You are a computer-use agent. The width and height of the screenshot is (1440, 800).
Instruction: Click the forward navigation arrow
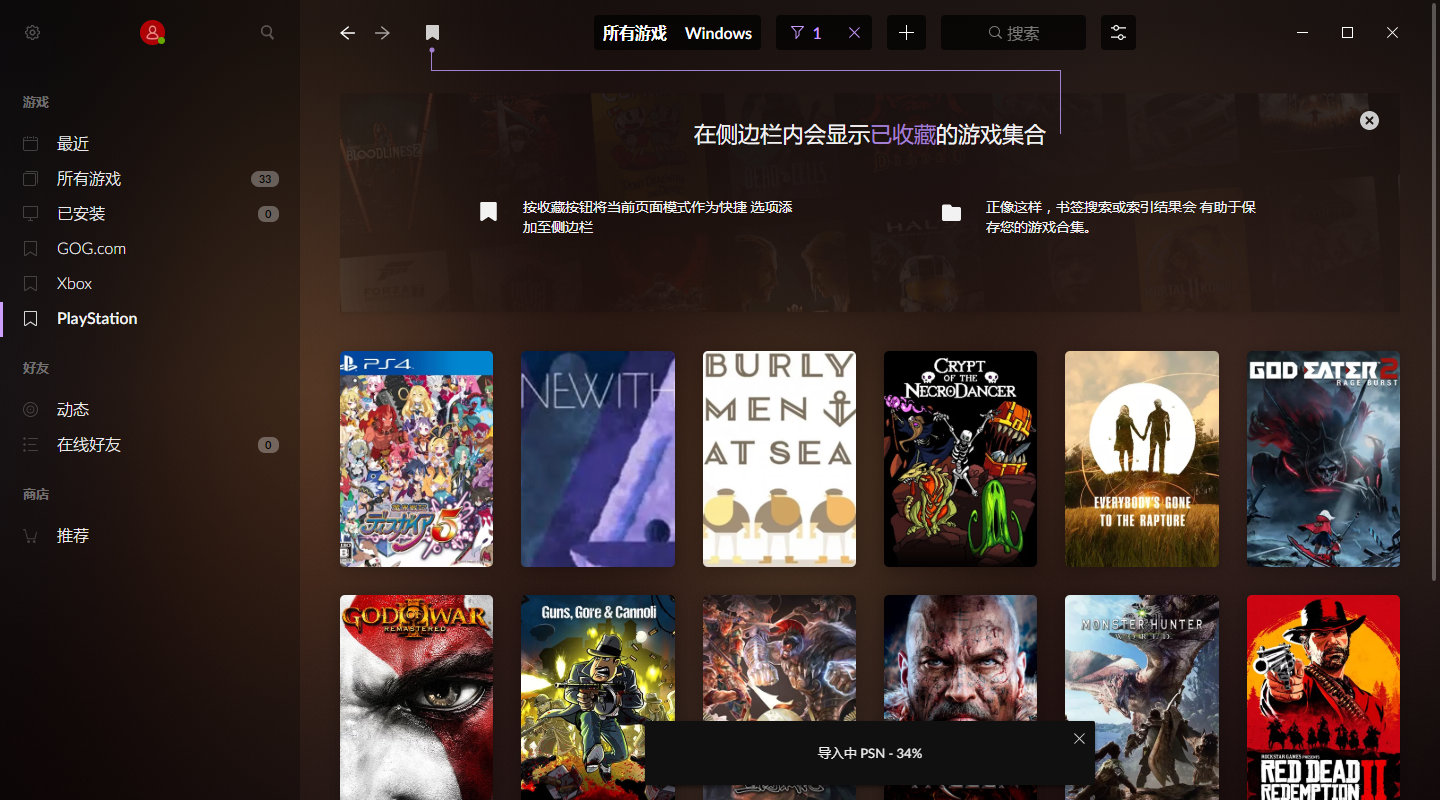tap(381, 32)
